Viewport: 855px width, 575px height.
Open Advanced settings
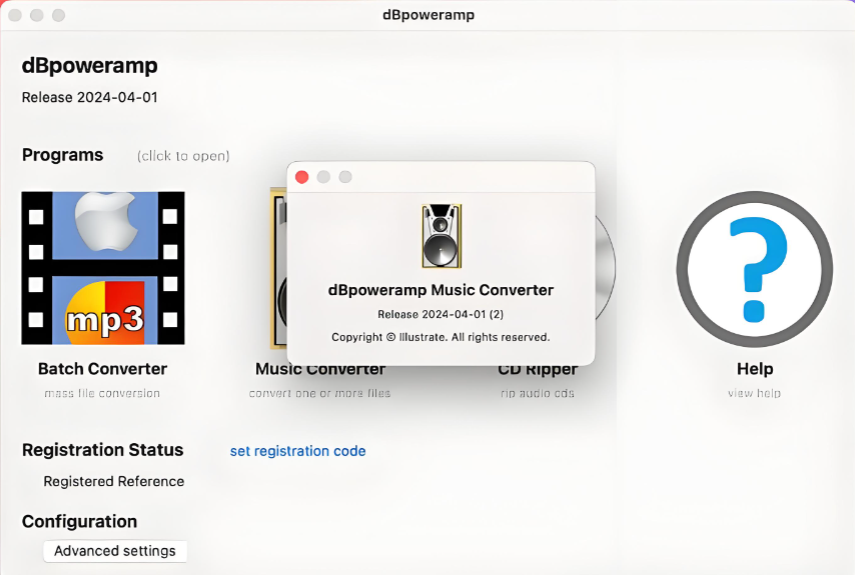point(115,551)
